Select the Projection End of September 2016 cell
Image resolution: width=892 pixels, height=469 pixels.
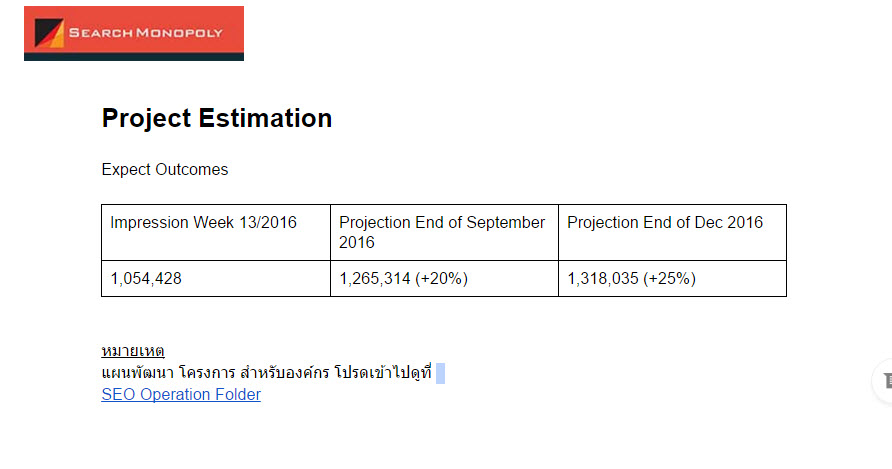coord(442,232)
